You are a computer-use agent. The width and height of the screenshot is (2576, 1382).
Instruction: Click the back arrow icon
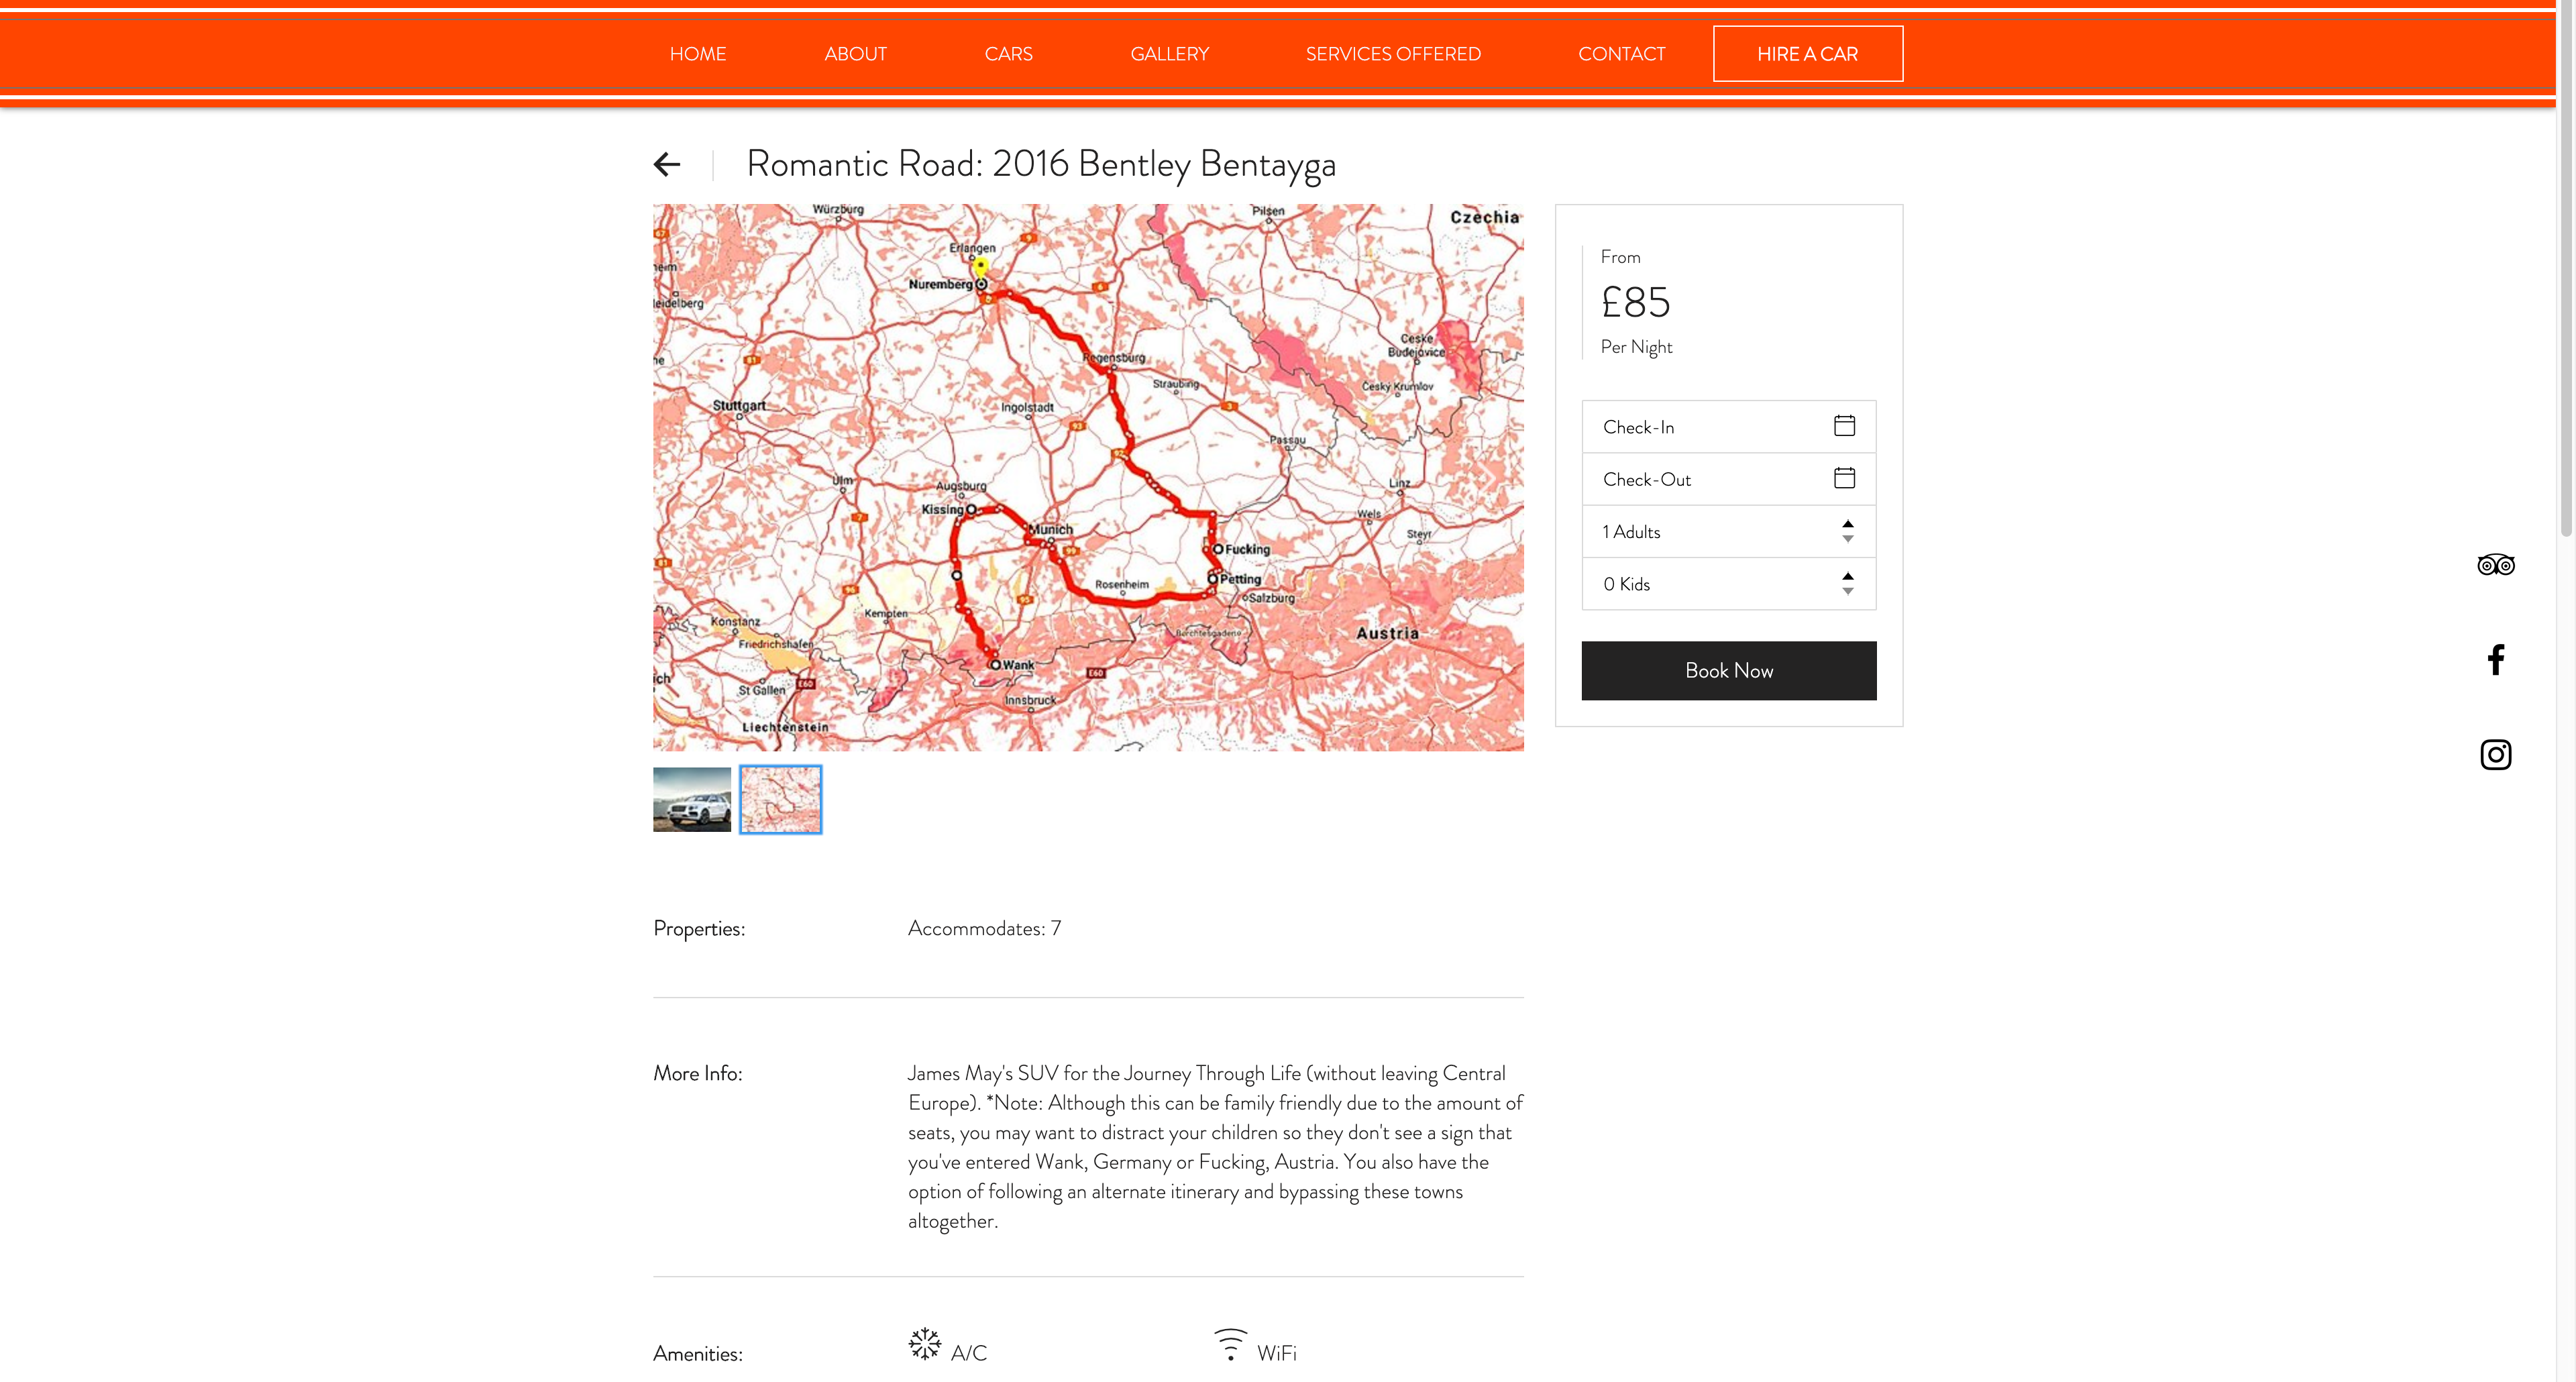click(667, 164)
